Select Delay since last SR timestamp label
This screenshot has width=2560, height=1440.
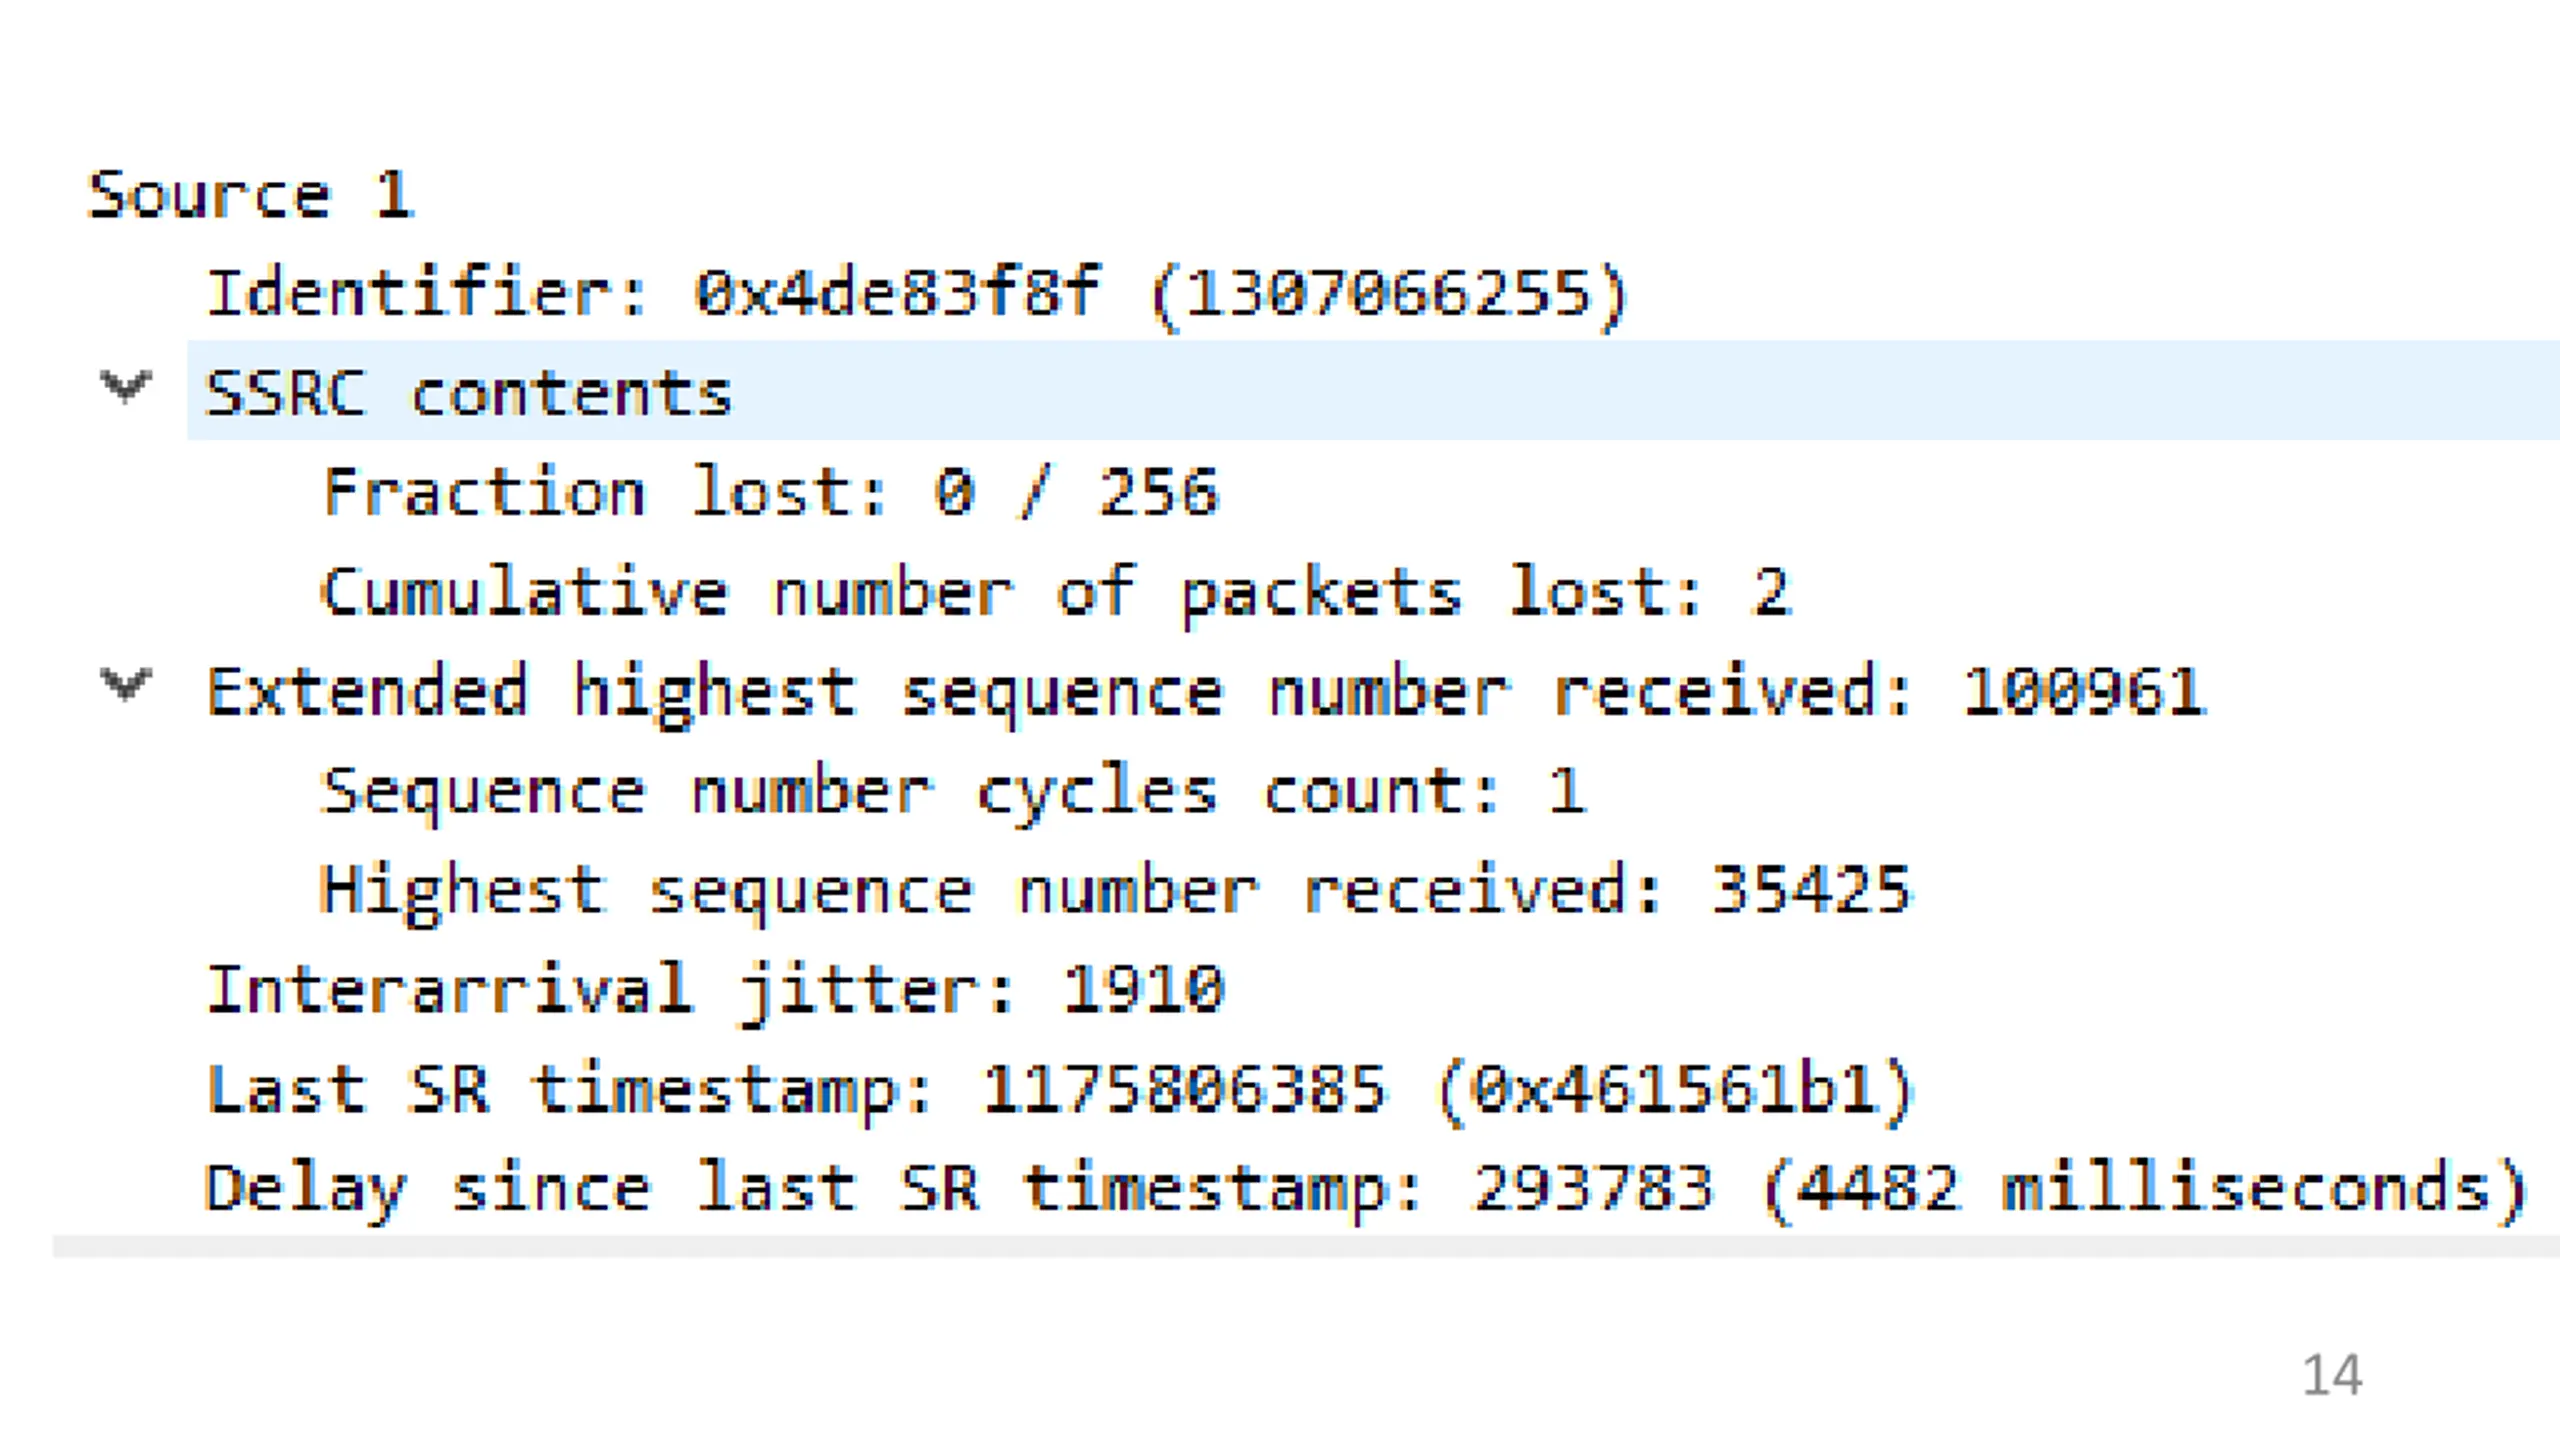pos(814,1190)
